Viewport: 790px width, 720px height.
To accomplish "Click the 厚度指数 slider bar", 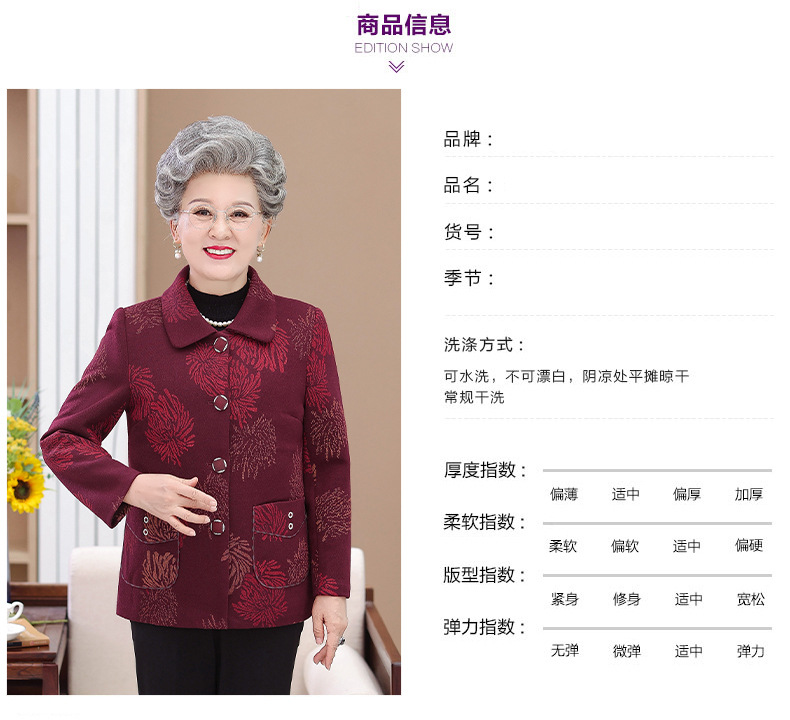I will tap(657, 470).
